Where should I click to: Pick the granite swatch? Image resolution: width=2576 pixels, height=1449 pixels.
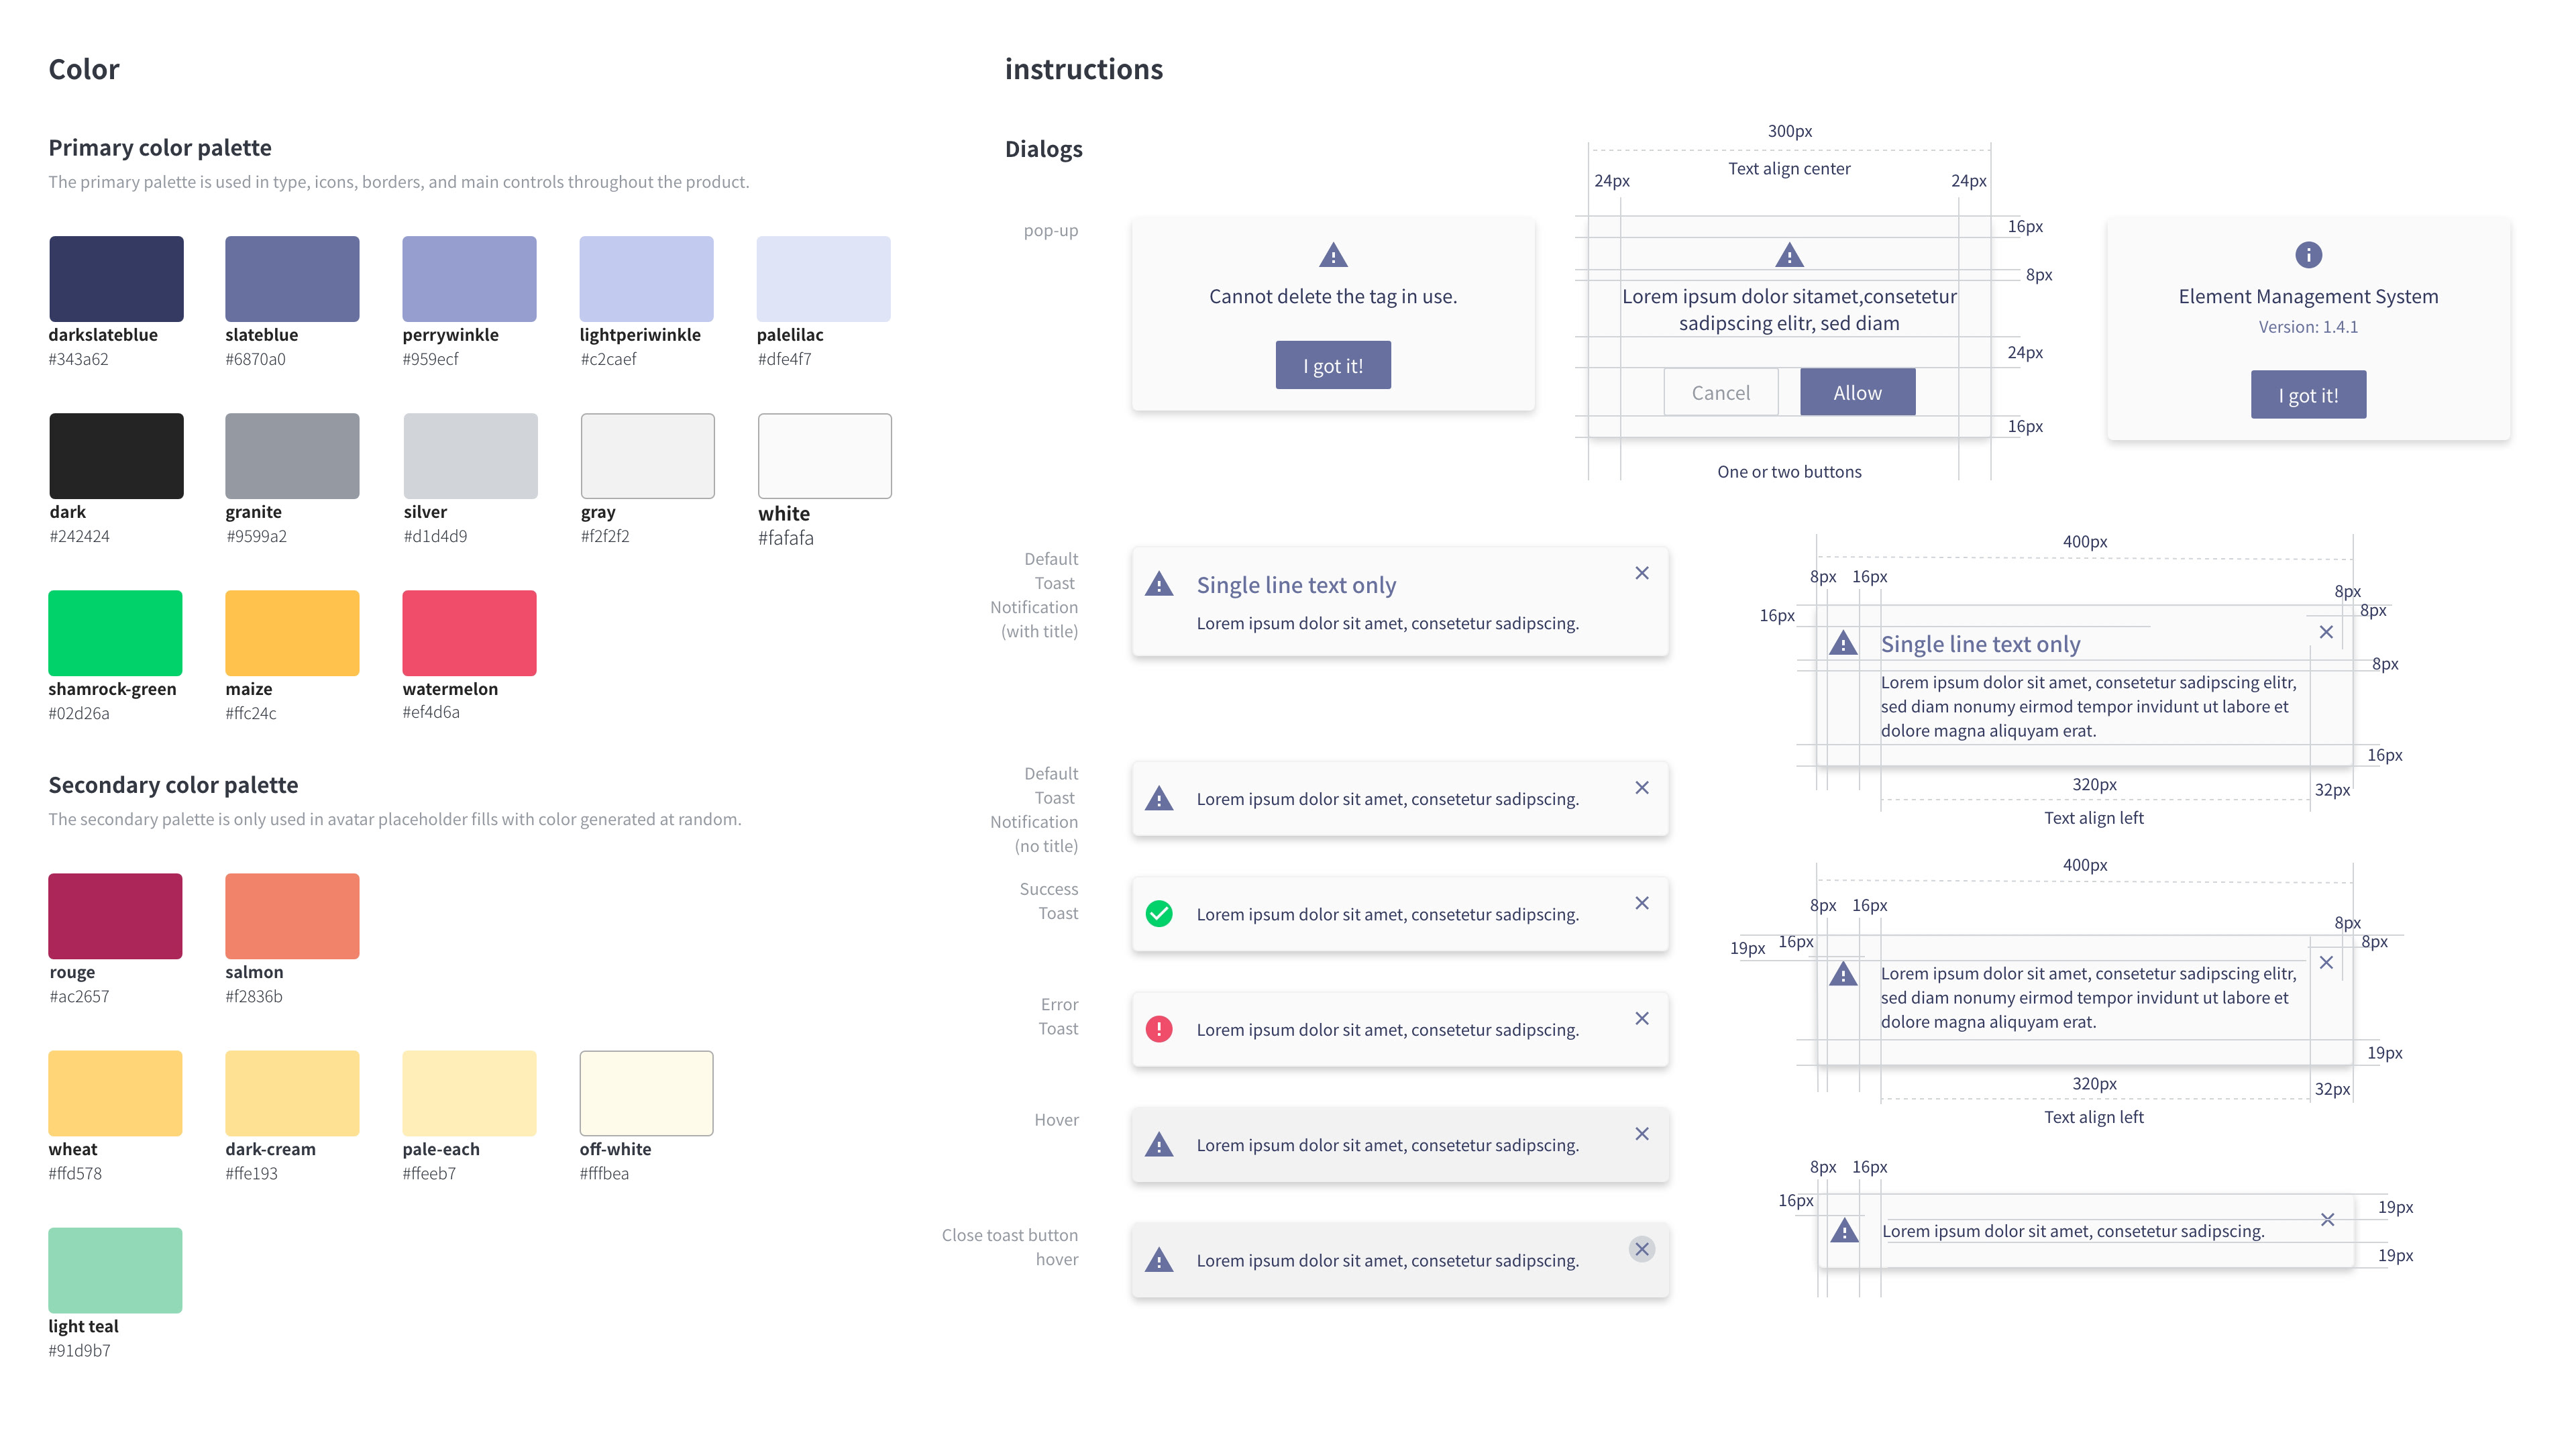pyautogui.click(x=292, y=456)
